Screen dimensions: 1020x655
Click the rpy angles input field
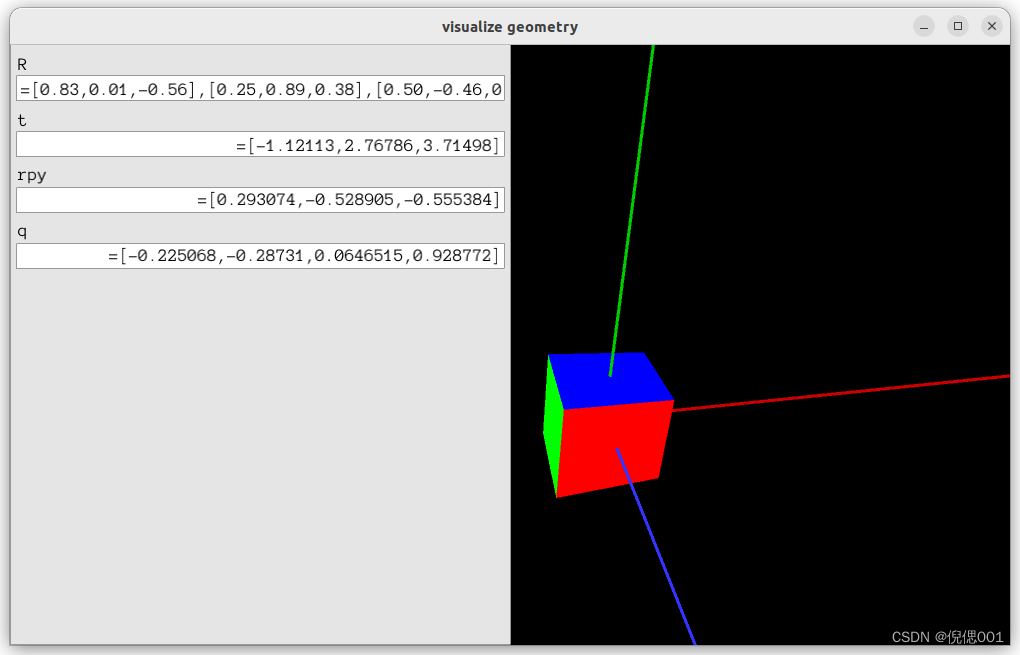point(260,200)
